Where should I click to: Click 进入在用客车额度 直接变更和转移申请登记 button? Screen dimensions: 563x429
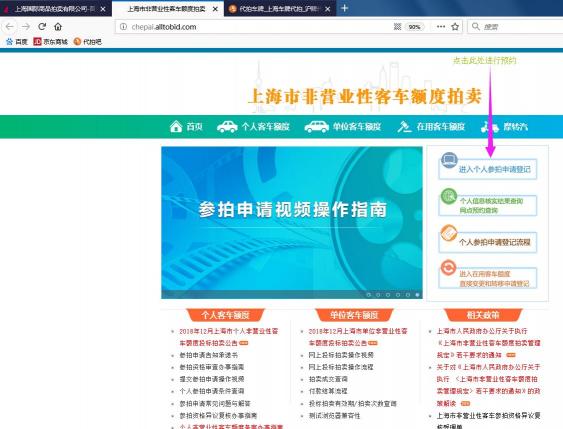[488, 278]
